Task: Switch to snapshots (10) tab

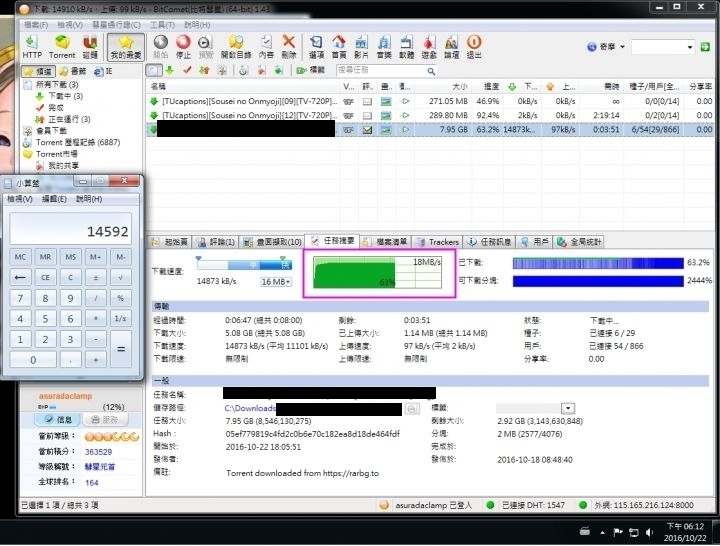Action: tap(272, 242)
